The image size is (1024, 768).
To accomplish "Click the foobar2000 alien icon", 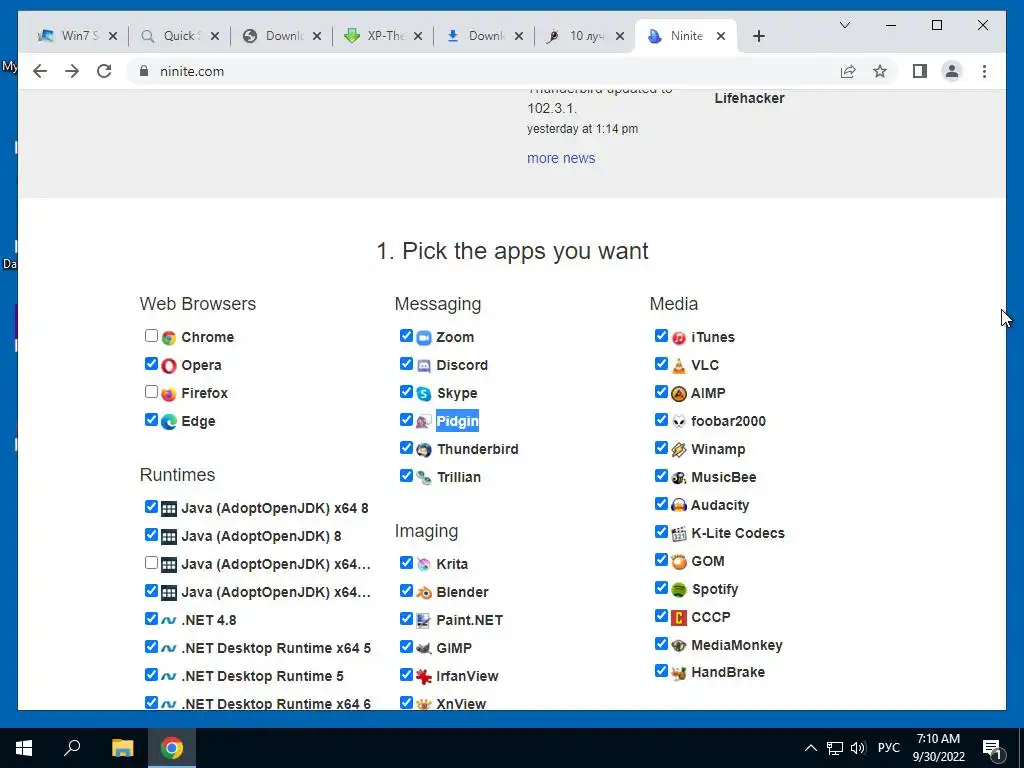I will click(x=679, y=422).
